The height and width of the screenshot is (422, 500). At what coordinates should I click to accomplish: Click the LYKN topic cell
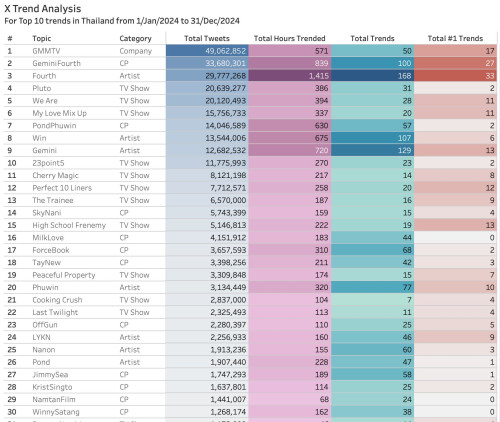[41, 337]
